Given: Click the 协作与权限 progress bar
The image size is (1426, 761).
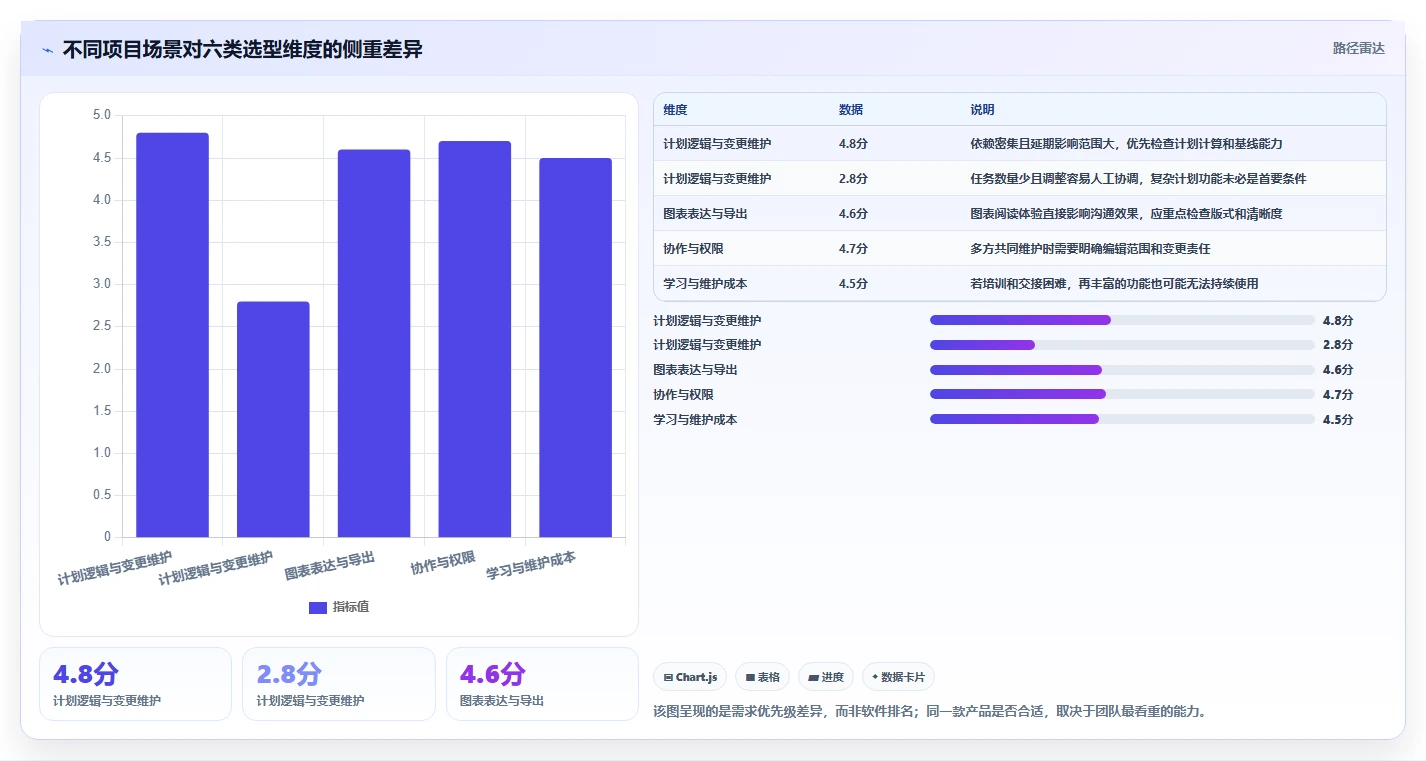Looking at the screenshot, I should tap(1122, 395).
